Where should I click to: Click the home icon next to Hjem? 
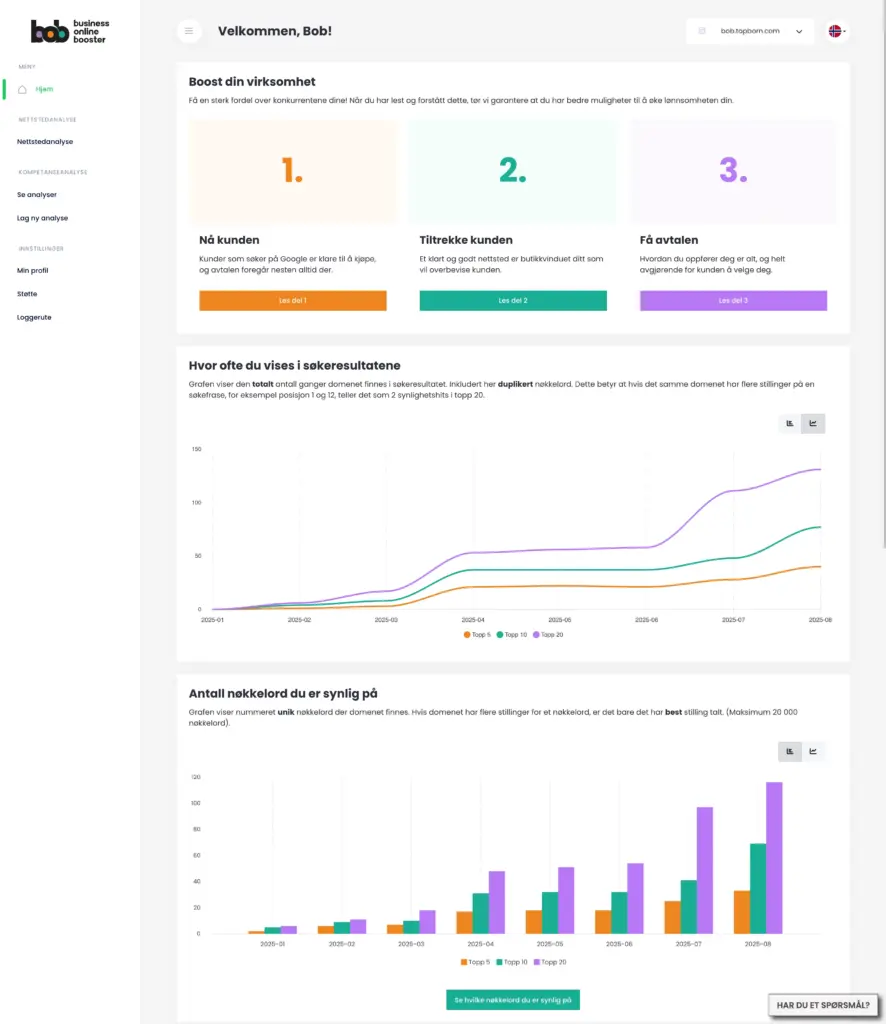click(22, 89)
